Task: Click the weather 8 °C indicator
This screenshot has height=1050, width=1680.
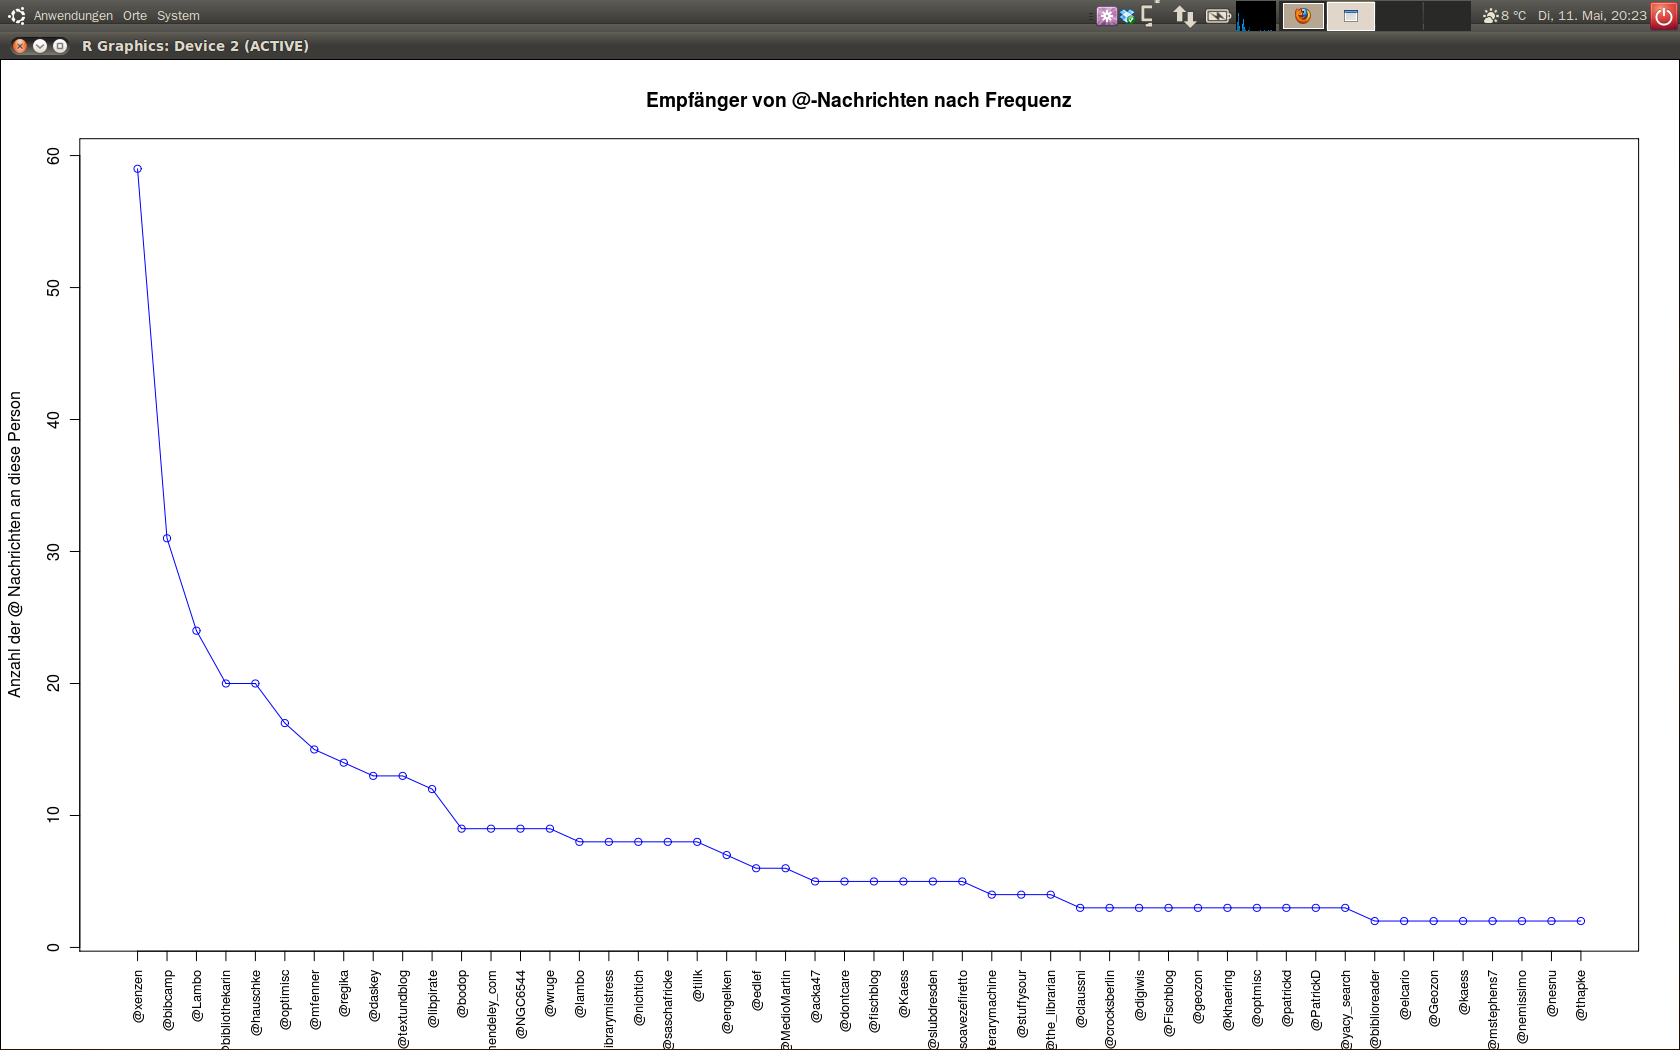Action: (x=1505, y=16)
